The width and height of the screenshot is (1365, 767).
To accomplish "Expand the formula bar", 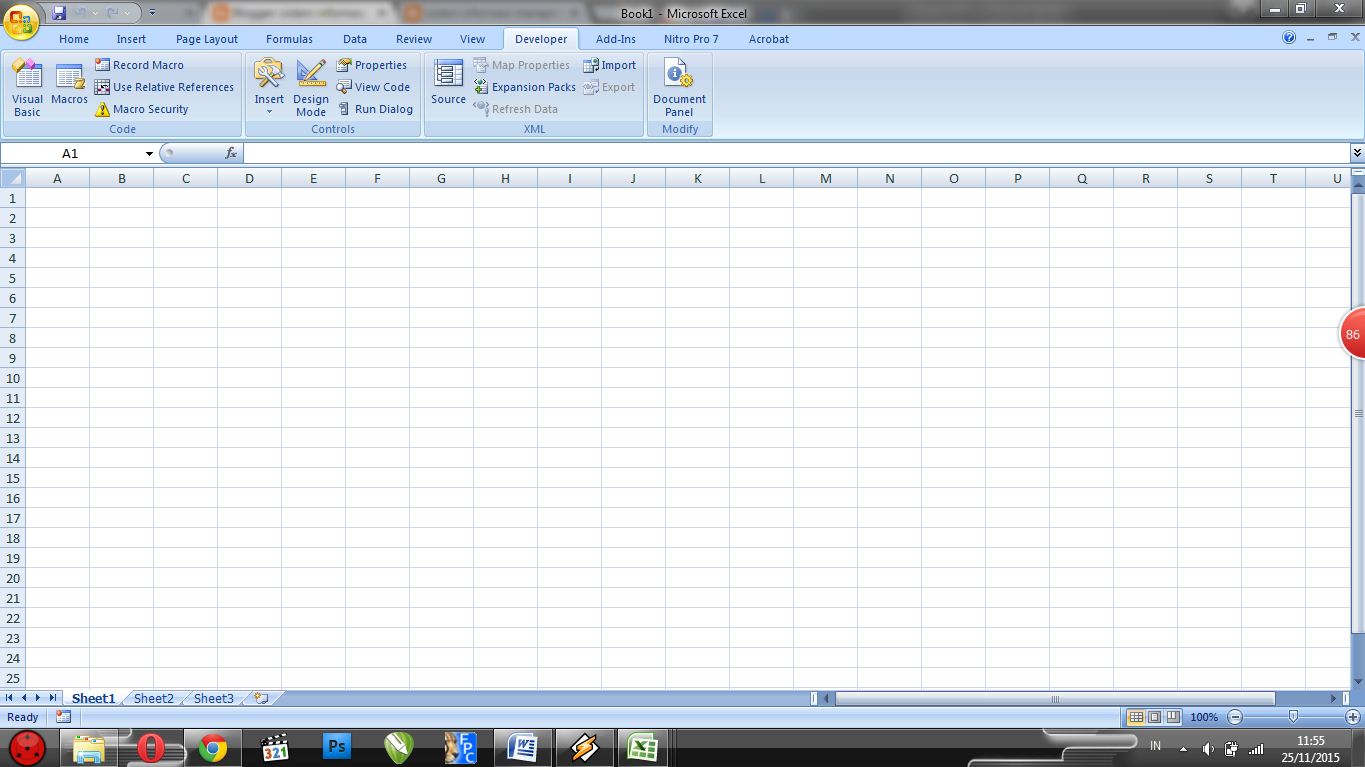I will (1357, 153).
